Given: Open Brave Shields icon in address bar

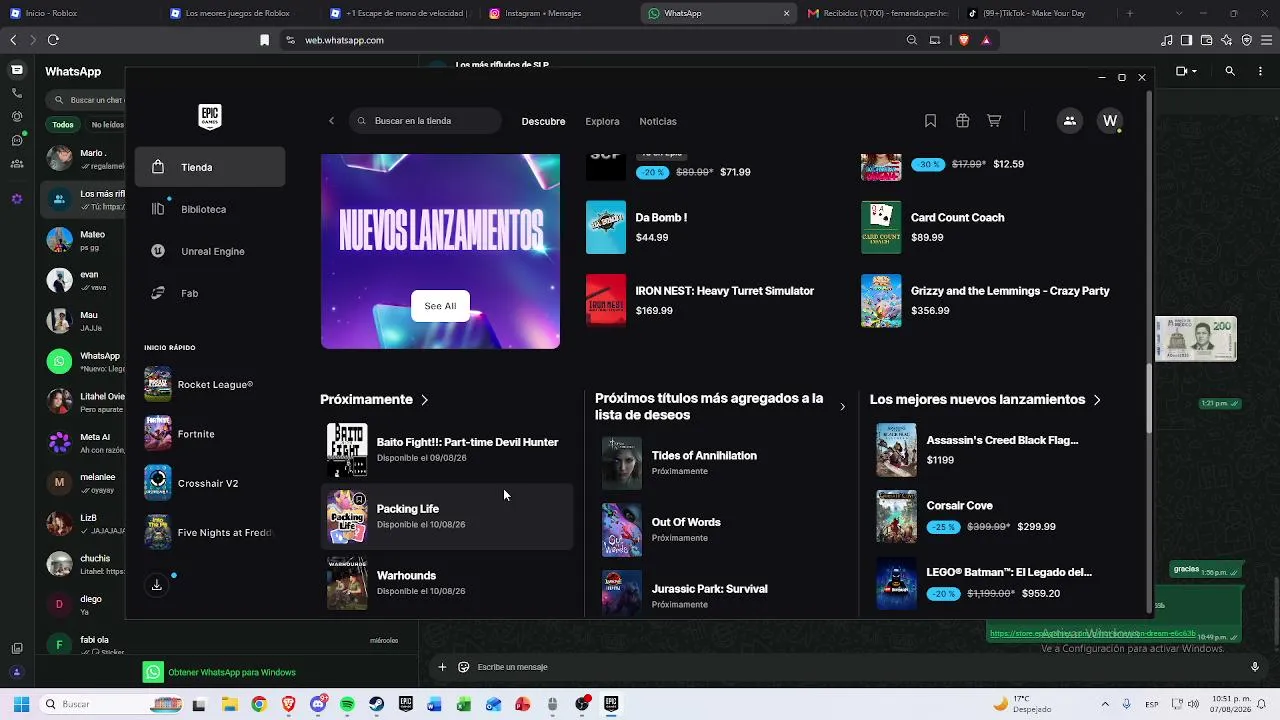Looking at the screenshot, I should tap(964, 40).
